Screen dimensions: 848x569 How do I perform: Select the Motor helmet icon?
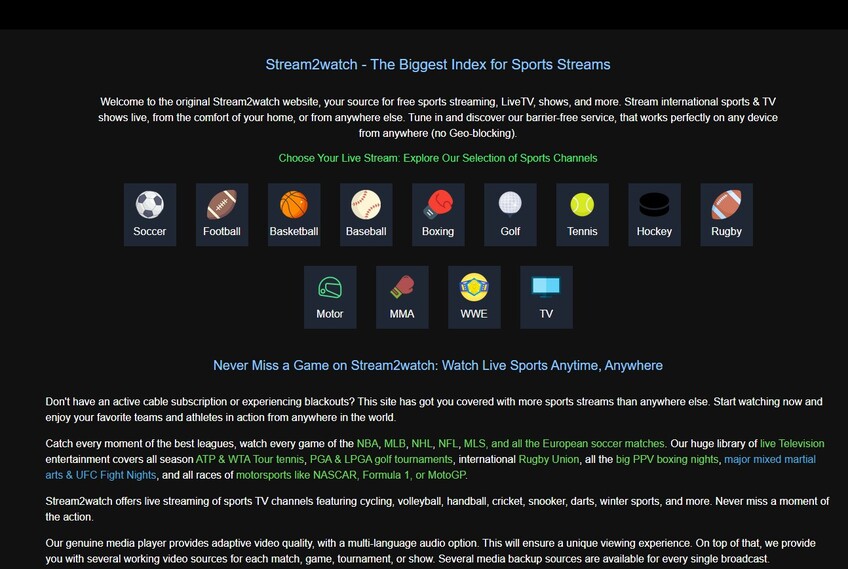point(330,288)
